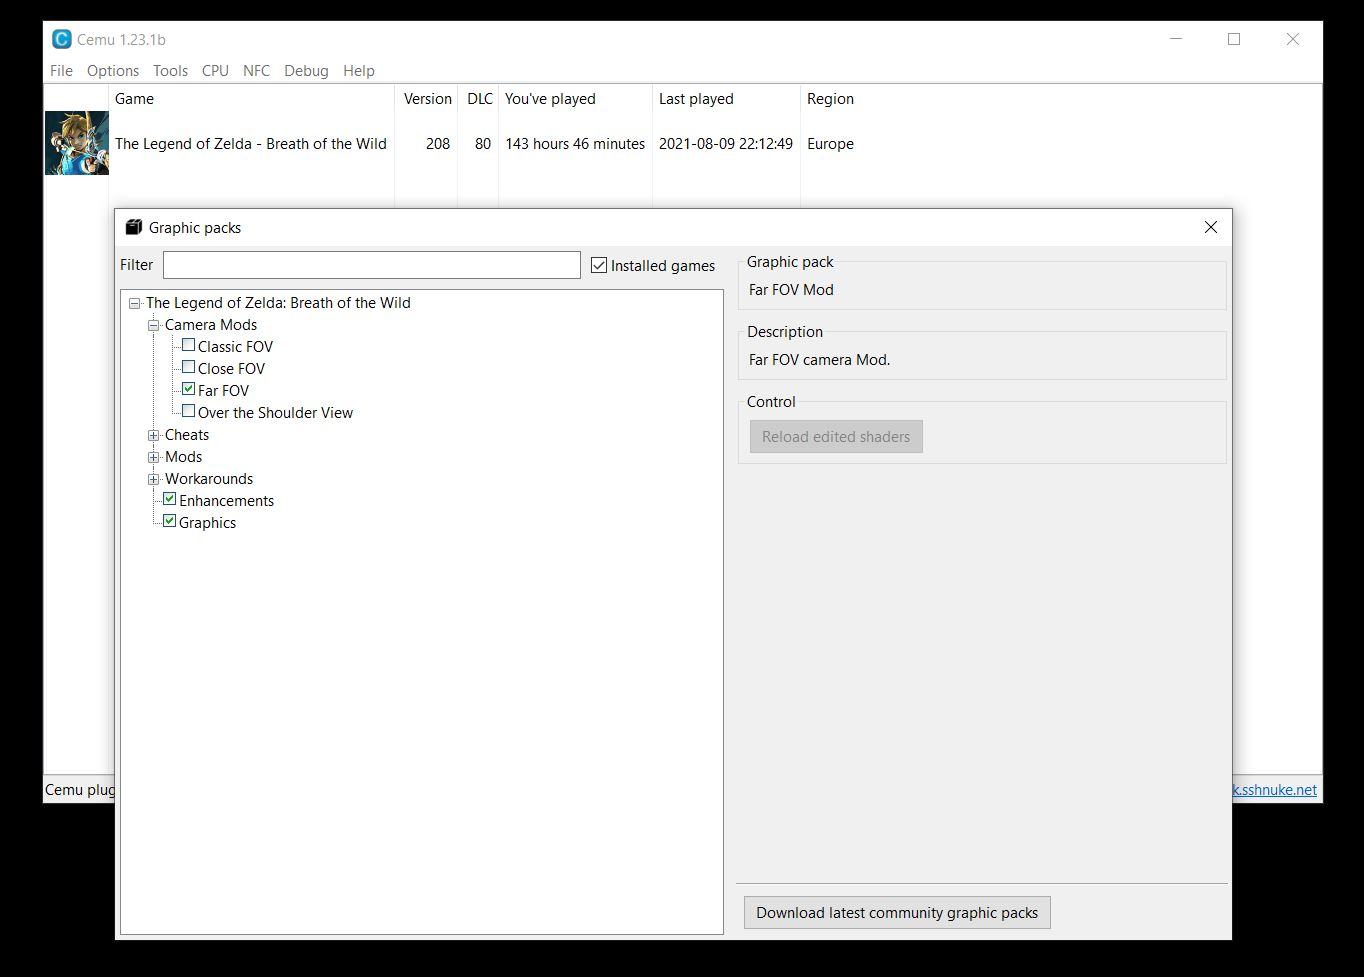Screen dimensions: 1364x977
Task: Click the Cemu logo icon in title bar
Action: 61,39
